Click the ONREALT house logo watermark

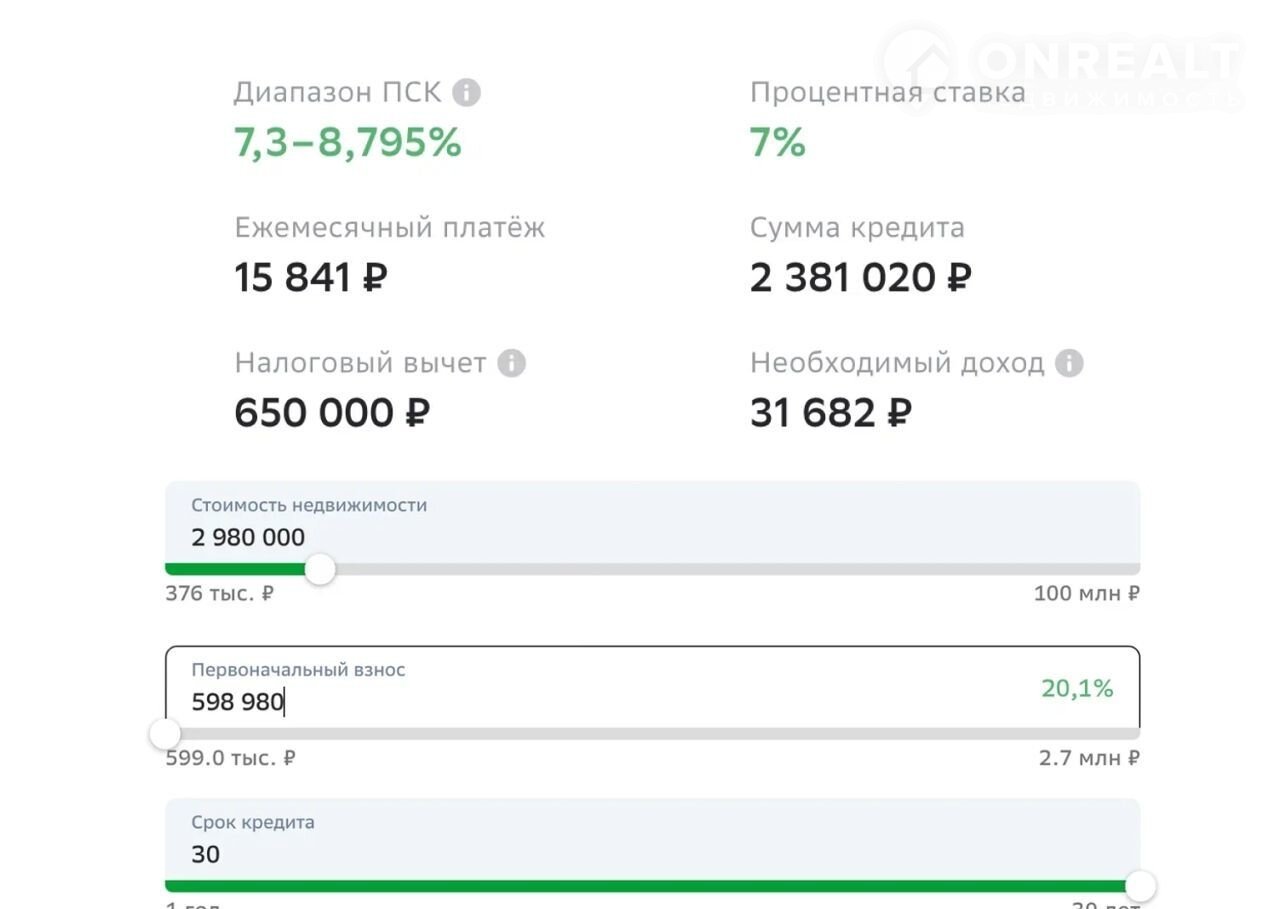coord(916,64)
